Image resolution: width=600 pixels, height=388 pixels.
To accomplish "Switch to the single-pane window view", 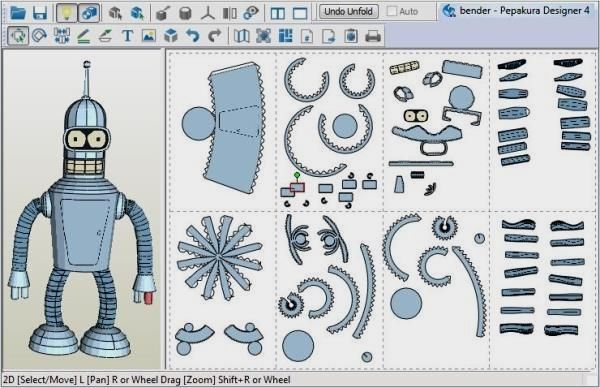I will click(300, 13).
